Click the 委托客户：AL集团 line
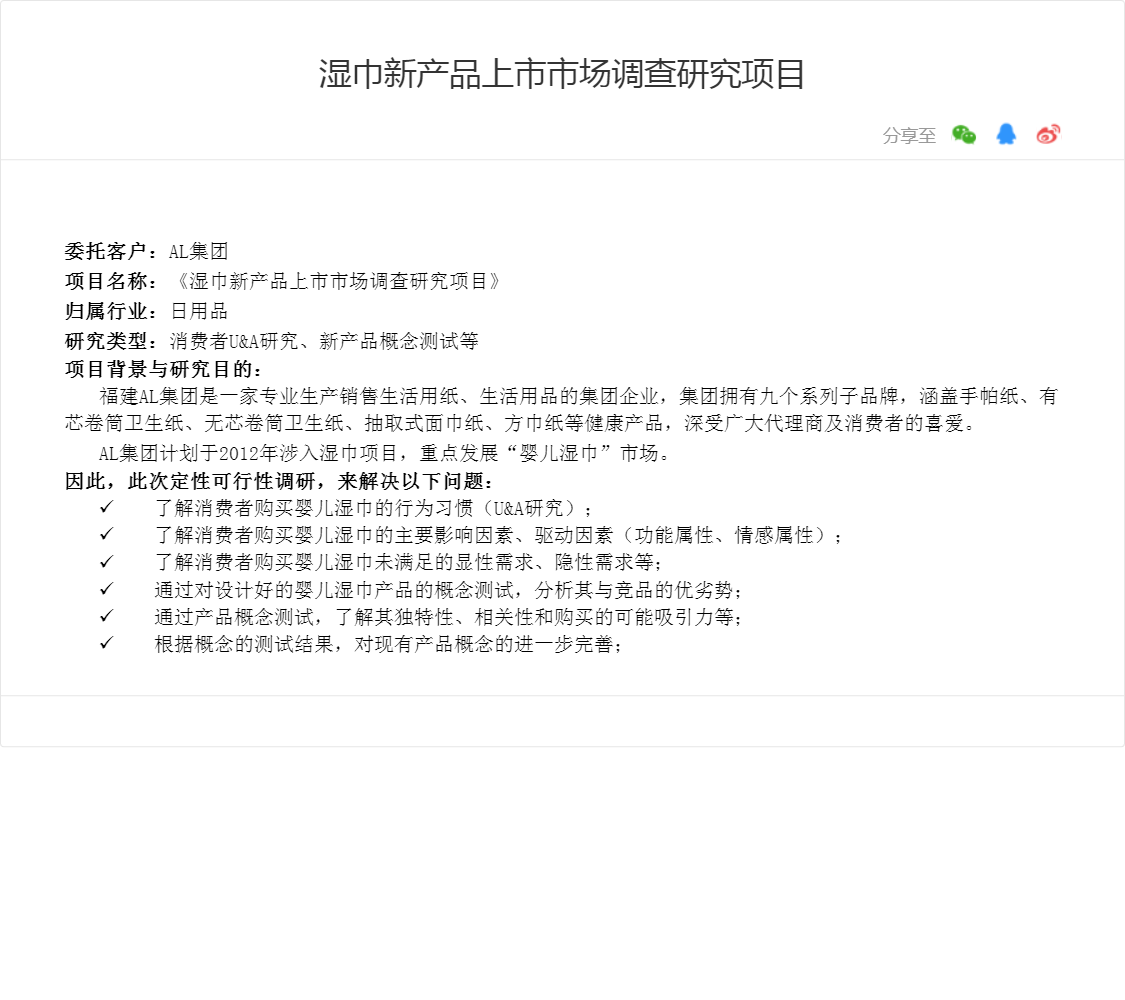 (x=146, y=251)
